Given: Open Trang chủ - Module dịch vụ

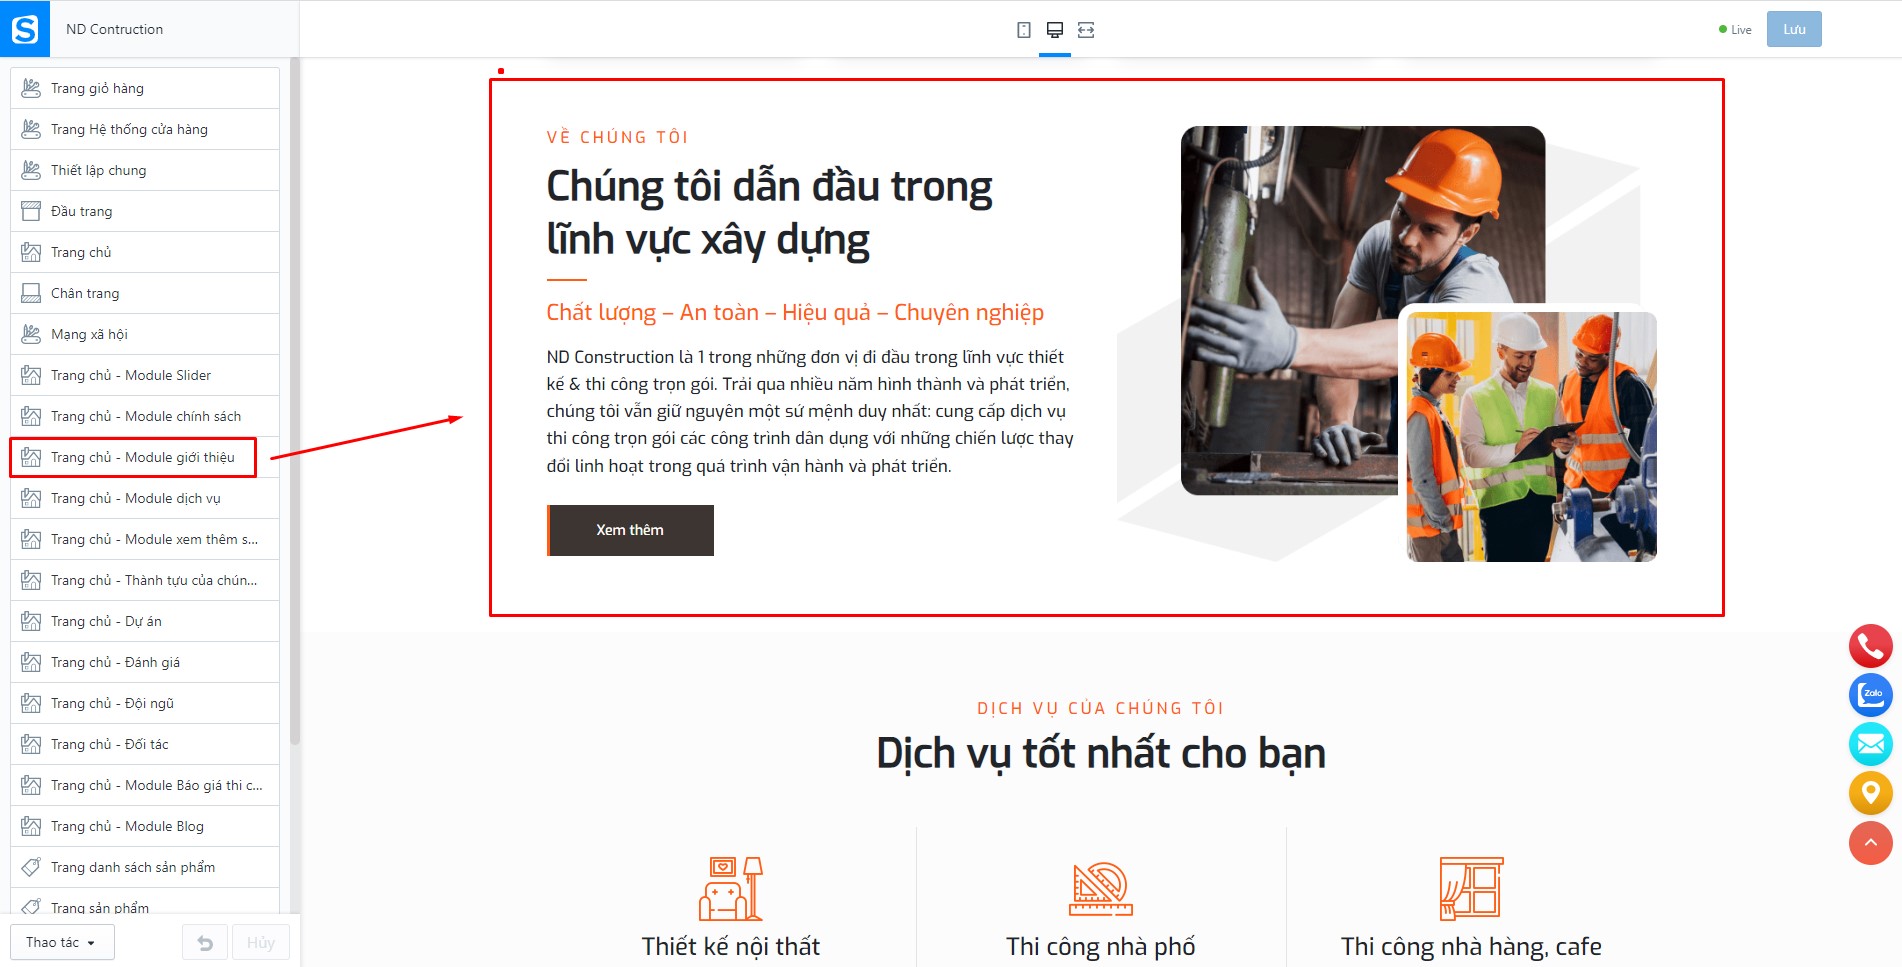Looking at the screenshot, I should point(145,498).
